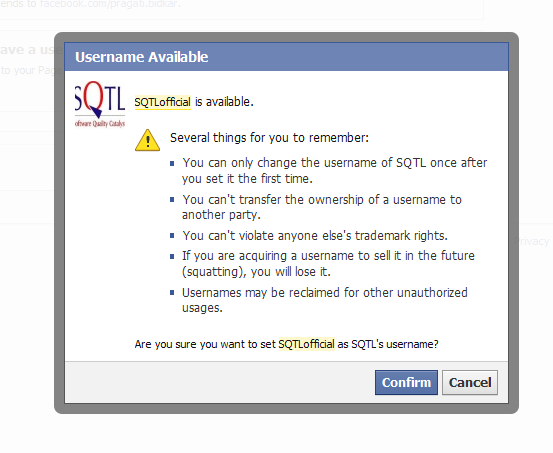This screenshot has width=553, height=453.
Task: Click the bullet before trademark rights line
Action: click(x=172, y=235)
